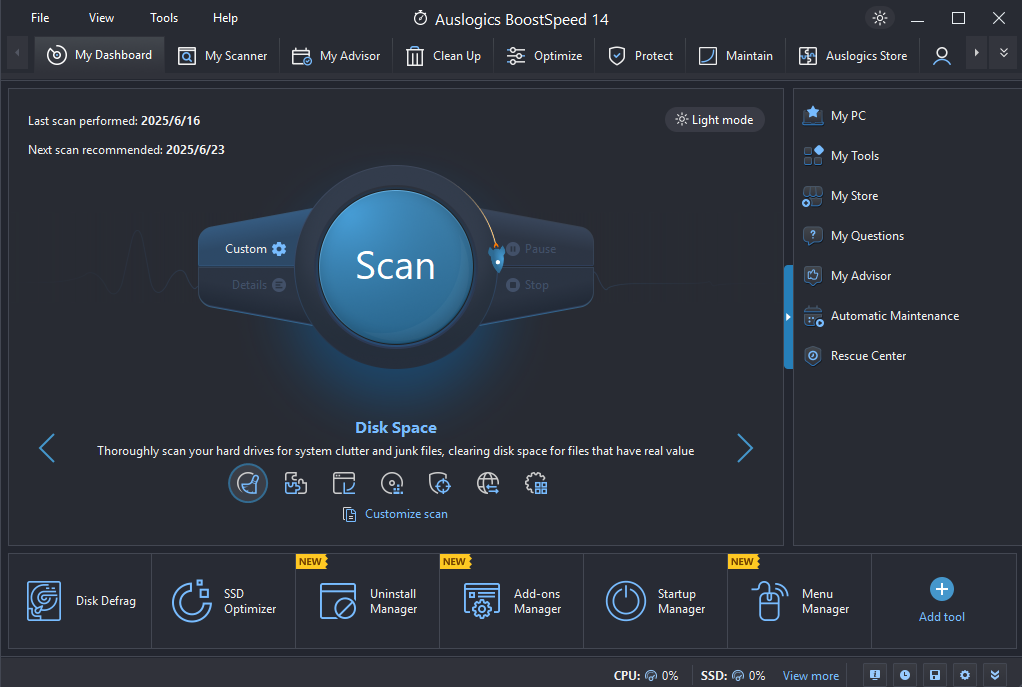The width and height of the screenshot is (1022, 687).
Task: Go to next scan category
Action: (745, 448)
